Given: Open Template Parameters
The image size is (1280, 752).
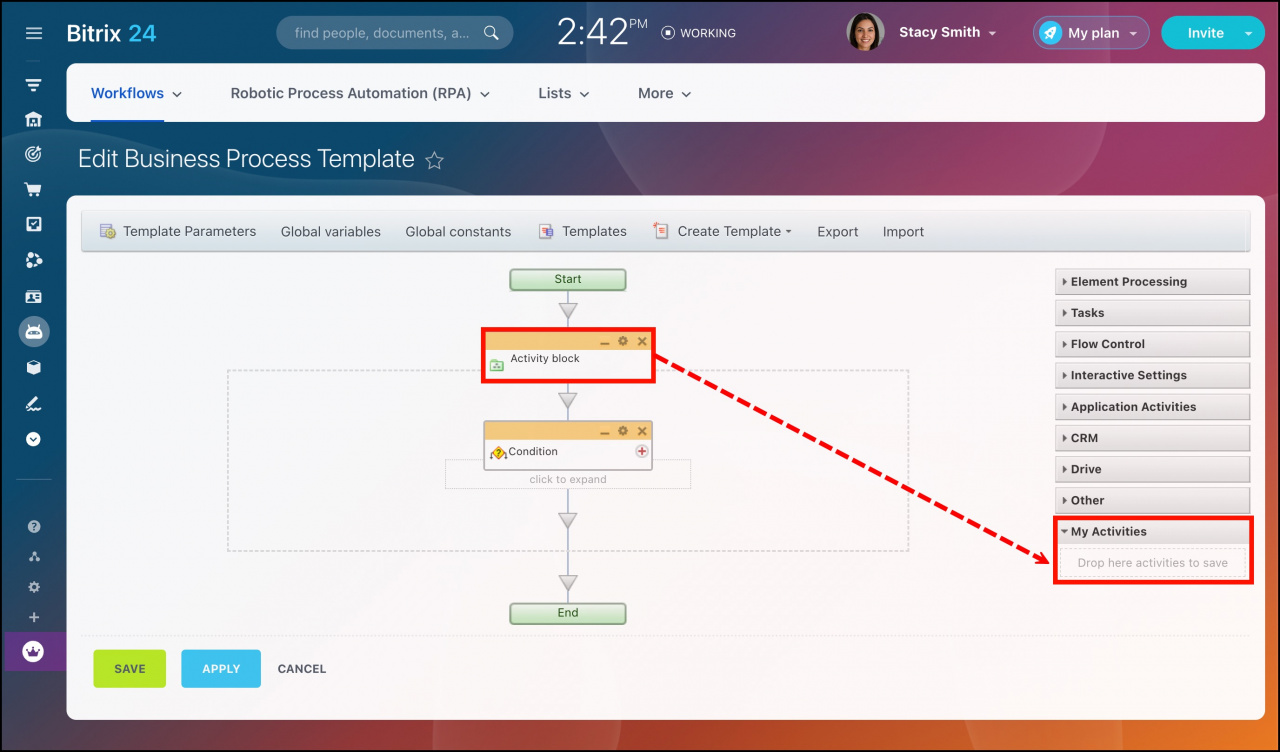Looking at the screenshot, I should pos(178,231).
